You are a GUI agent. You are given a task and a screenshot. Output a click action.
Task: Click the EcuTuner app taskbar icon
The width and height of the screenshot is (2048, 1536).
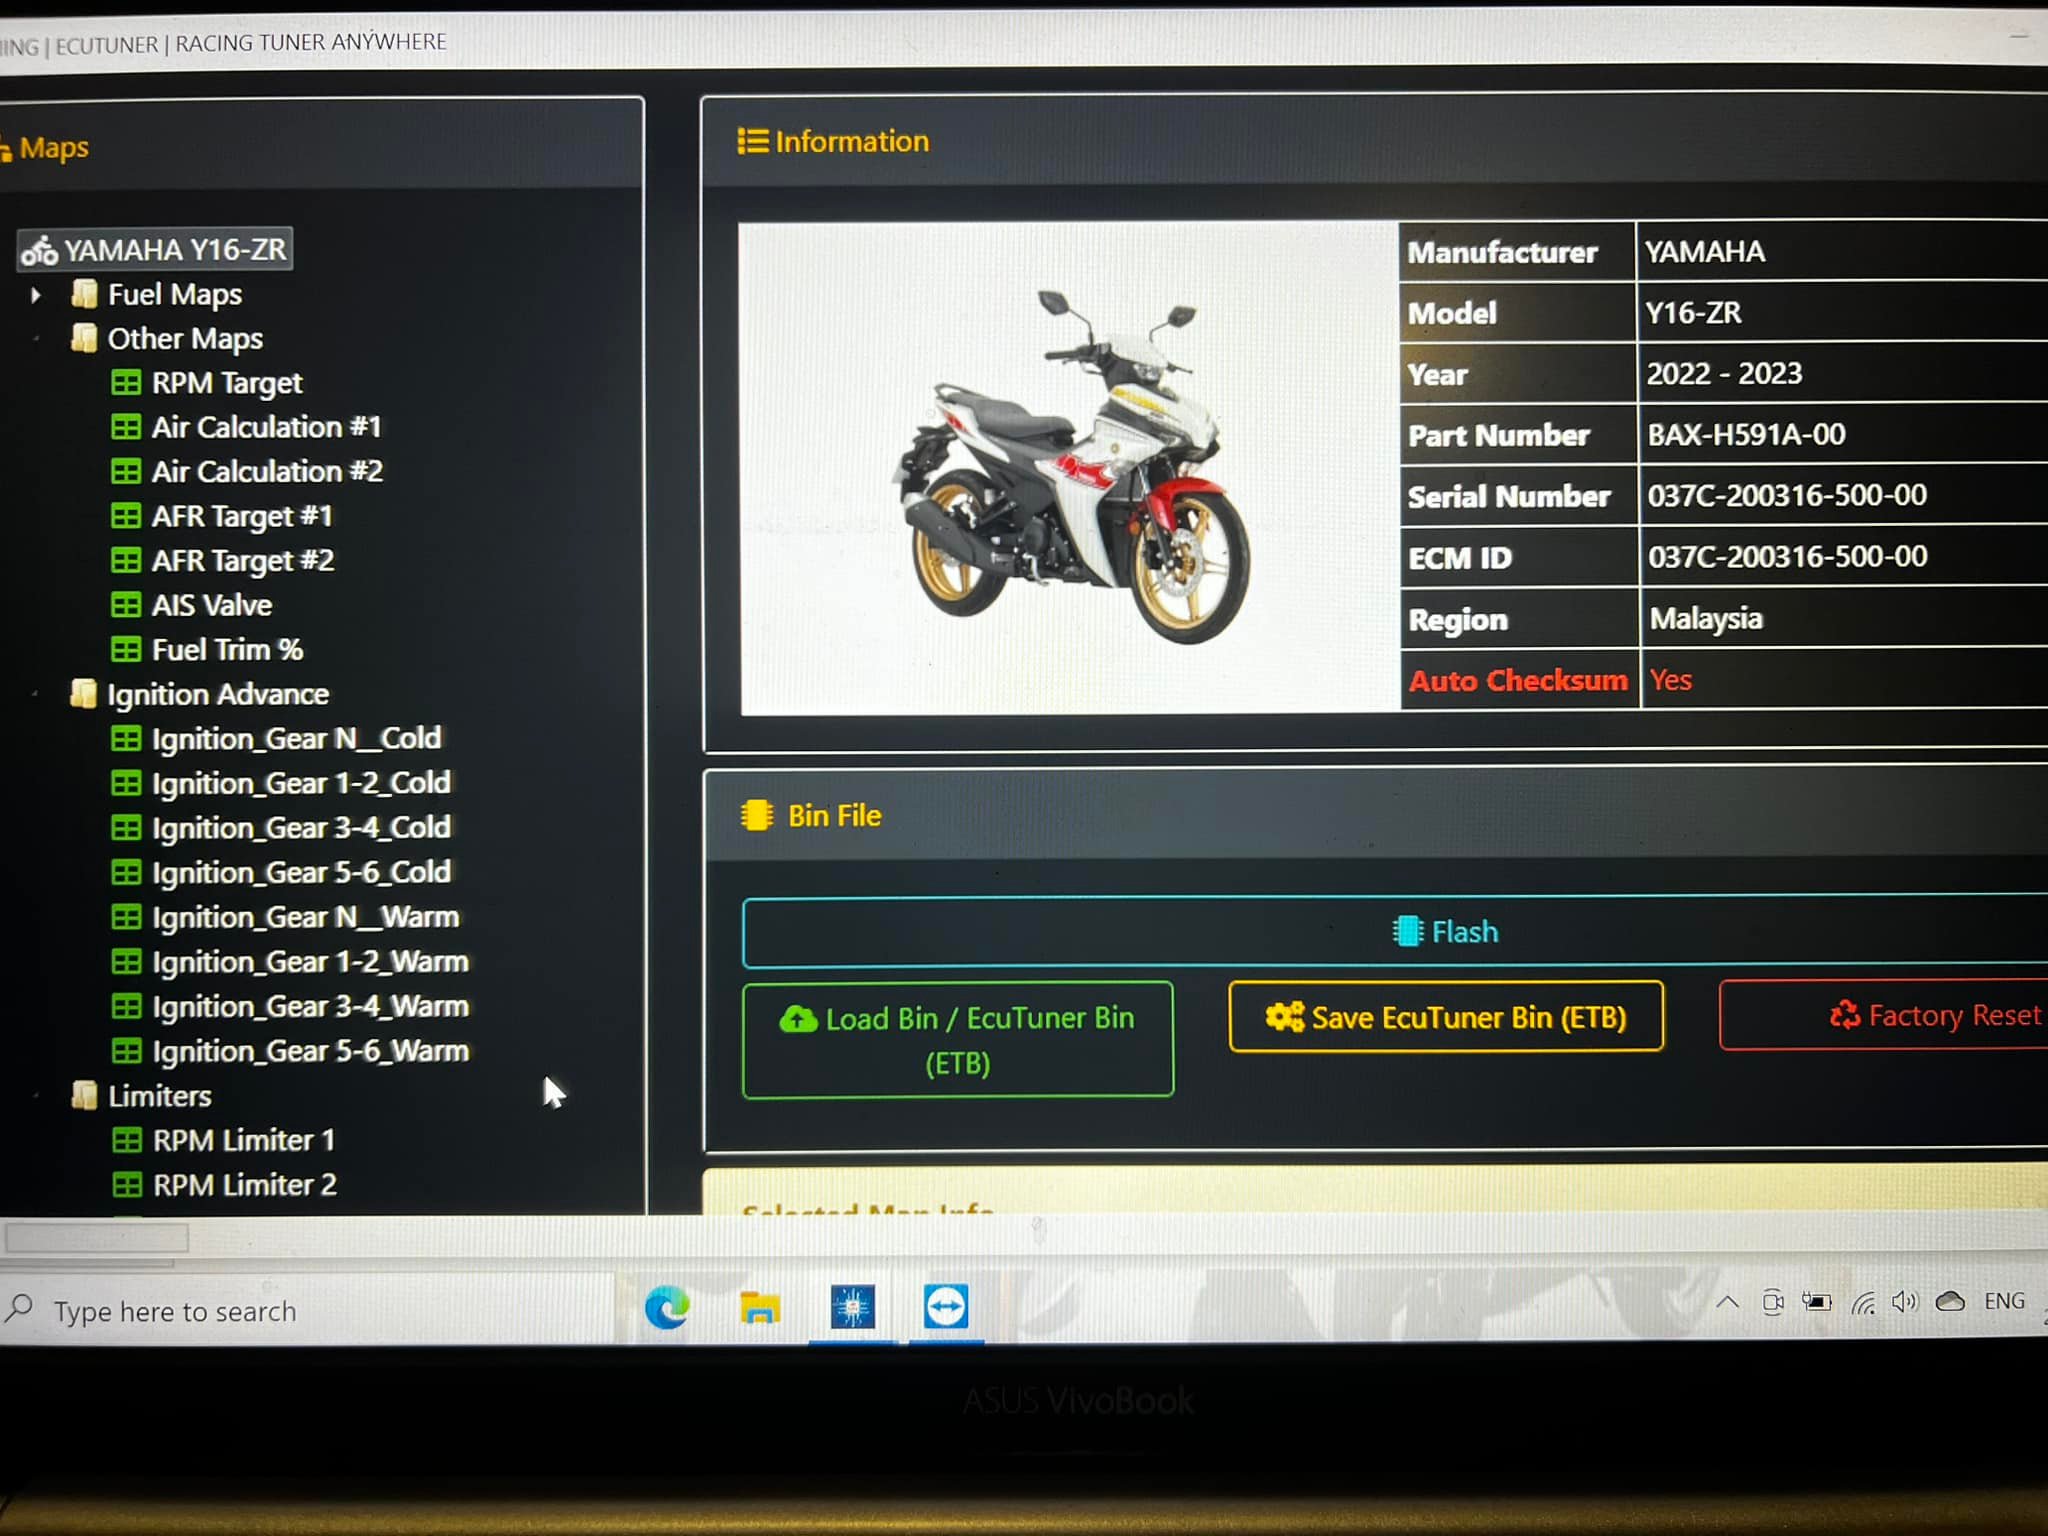point(853,1307)
